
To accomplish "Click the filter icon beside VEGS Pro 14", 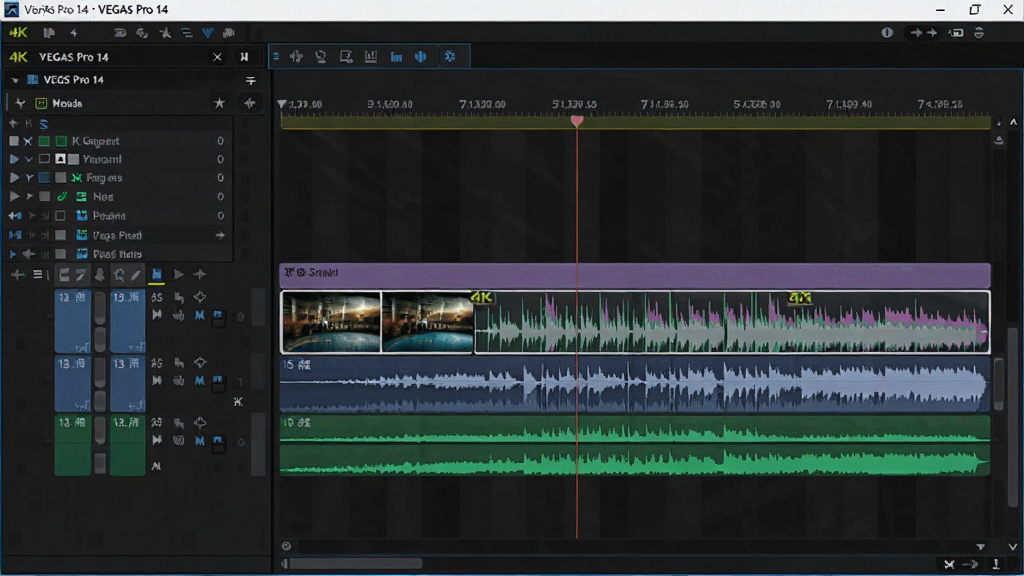I will (x=250, y=80).
